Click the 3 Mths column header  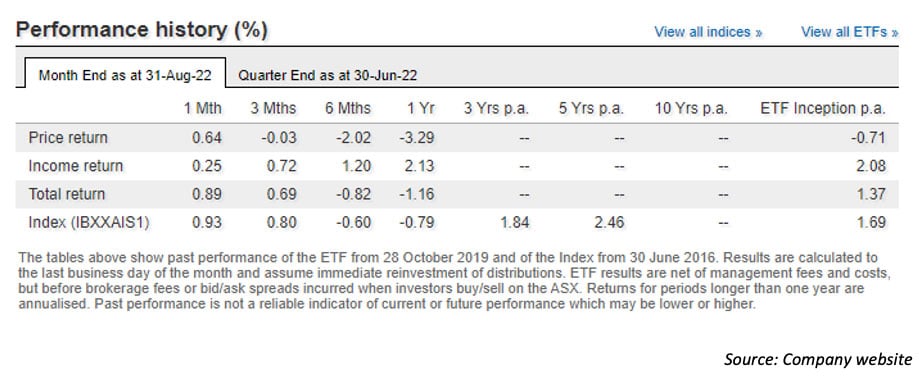coord(274,108)
